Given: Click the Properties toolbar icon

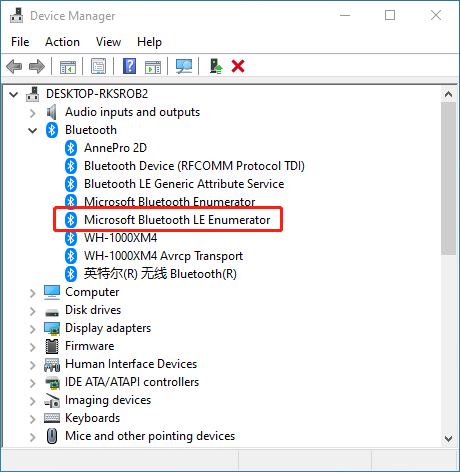Looking at the screenshot, I should [x=99, y=66].
